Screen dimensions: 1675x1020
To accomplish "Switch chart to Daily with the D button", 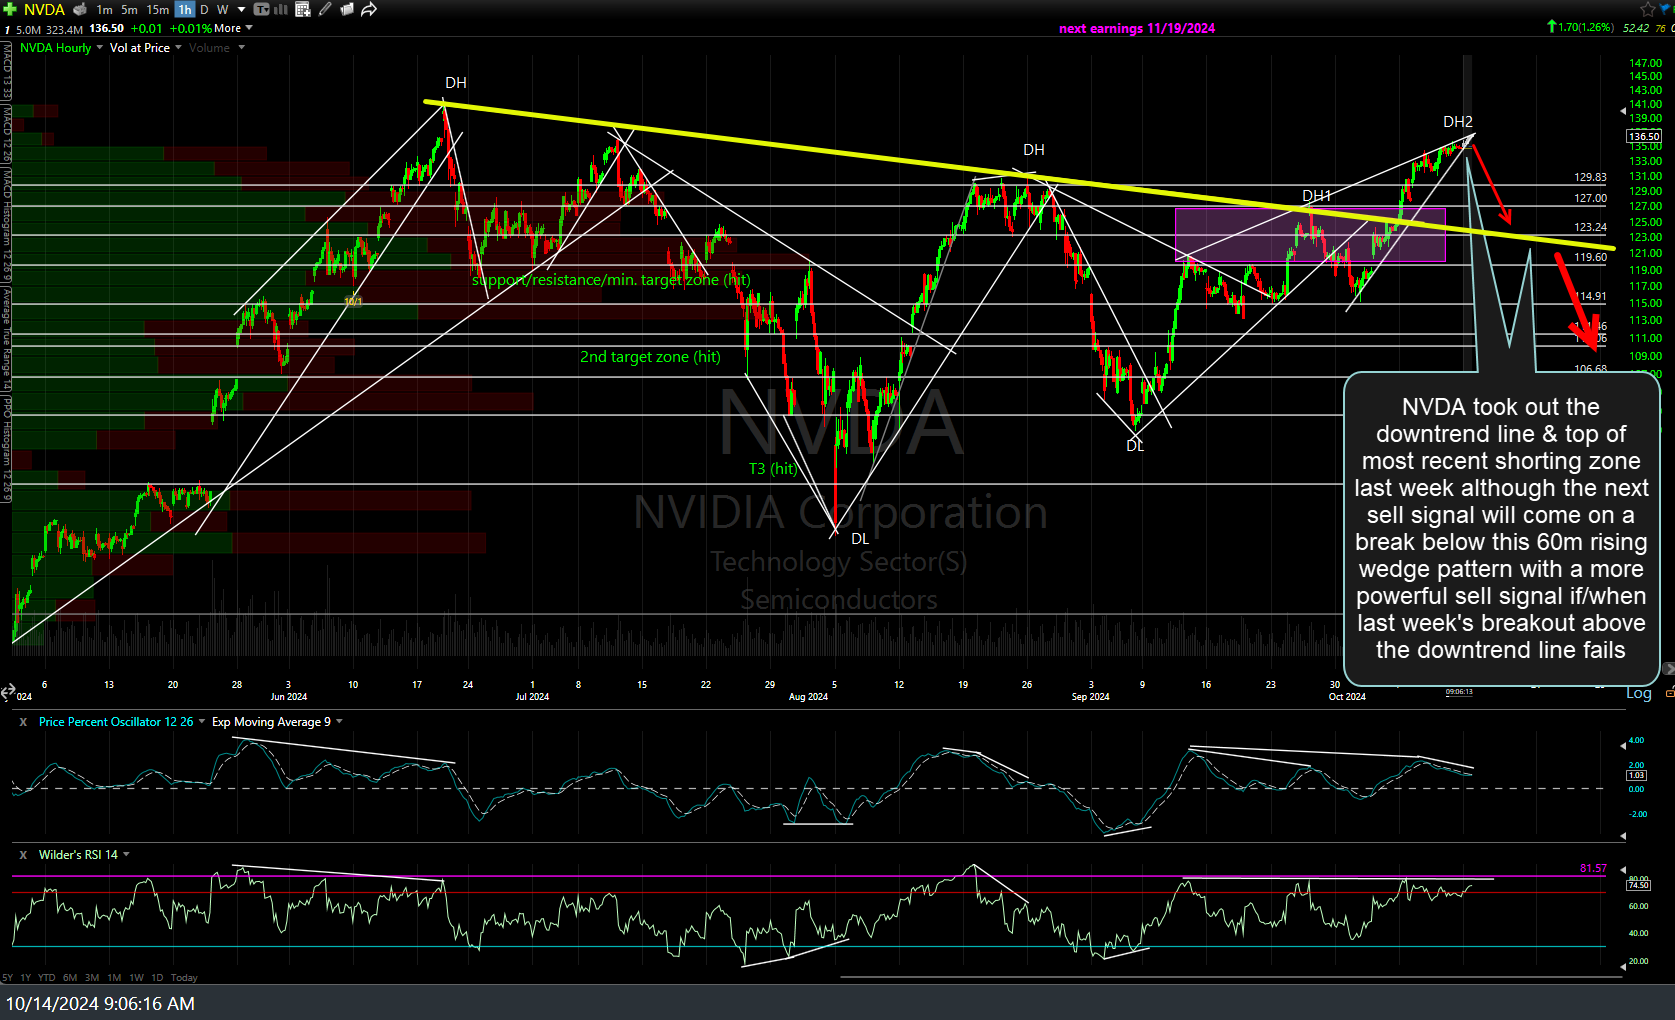I will click(203, 9).
